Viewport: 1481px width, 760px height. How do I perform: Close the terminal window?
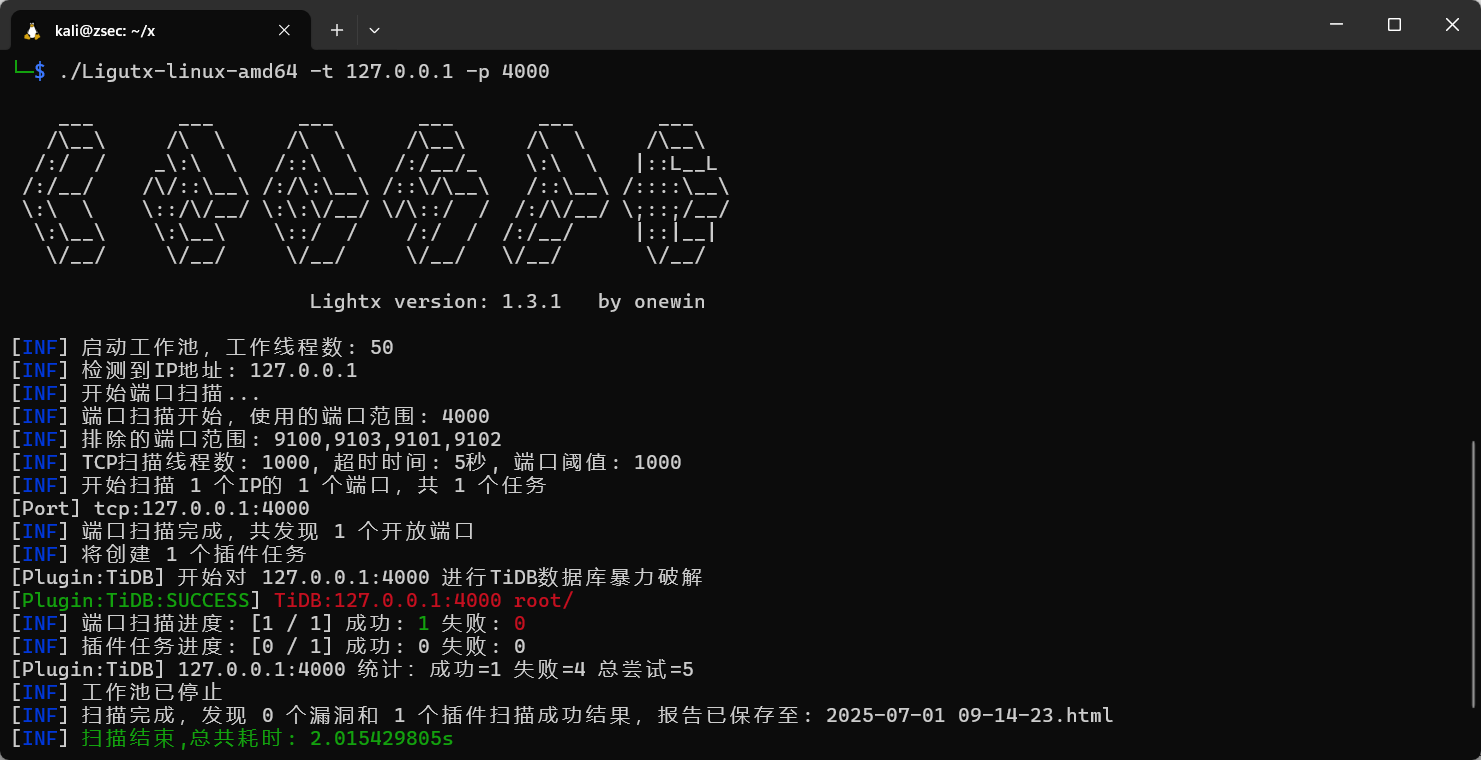[x=1452, y=25]
